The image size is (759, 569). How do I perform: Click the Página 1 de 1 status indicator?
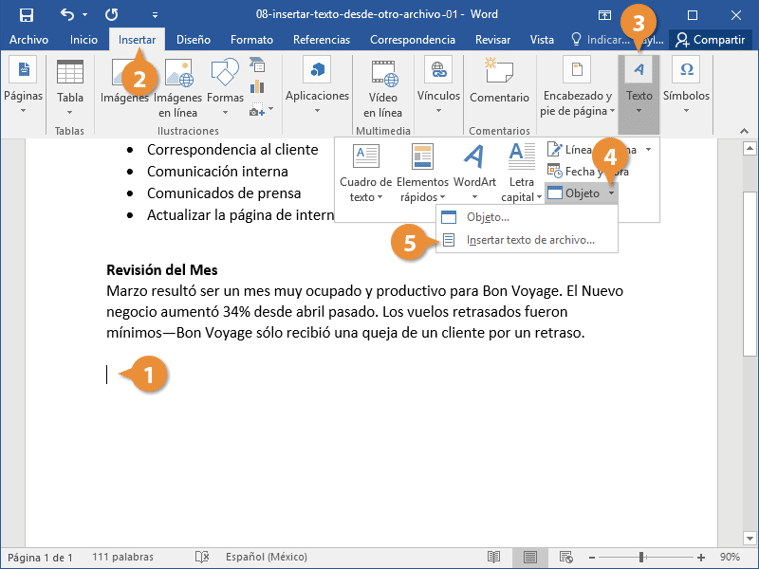tap(40, 557)
